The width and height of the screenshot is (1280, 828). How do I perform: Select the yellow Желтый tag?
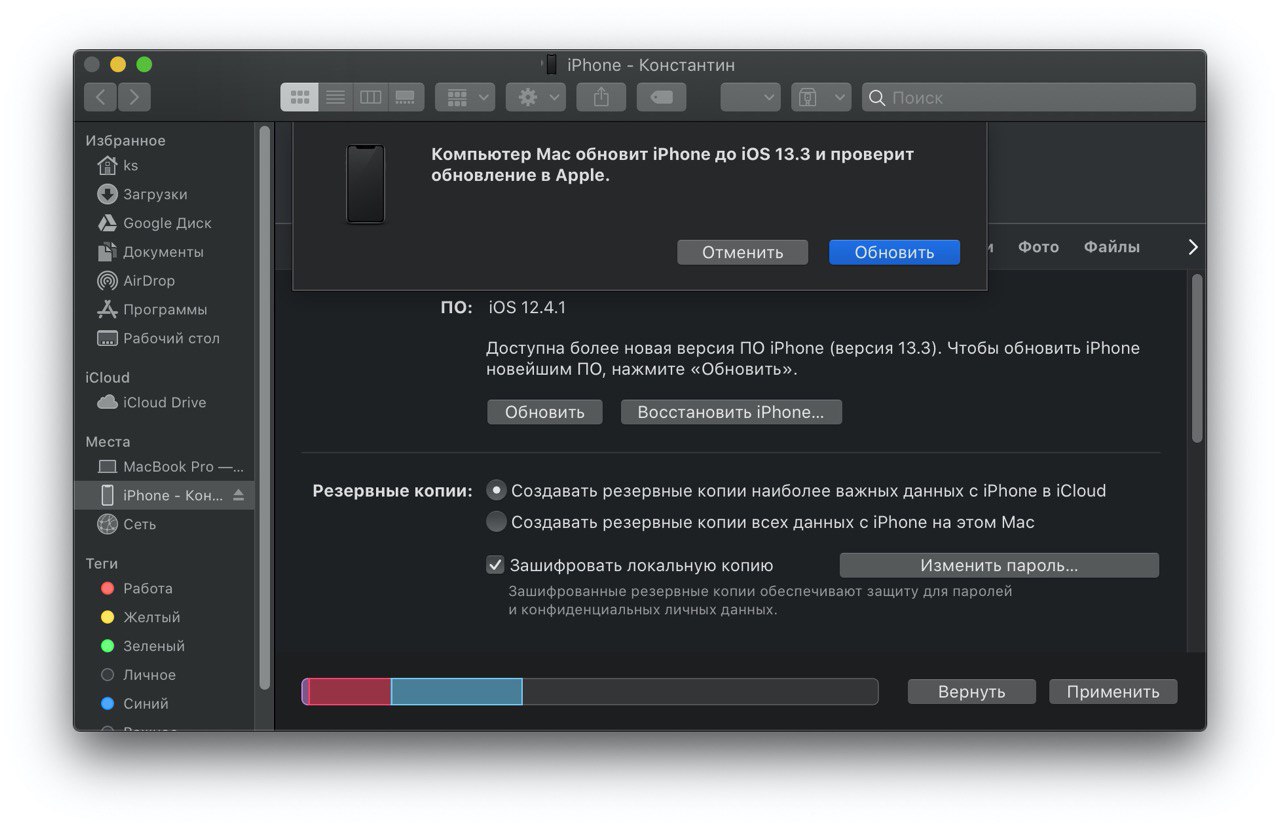point(165,617)
